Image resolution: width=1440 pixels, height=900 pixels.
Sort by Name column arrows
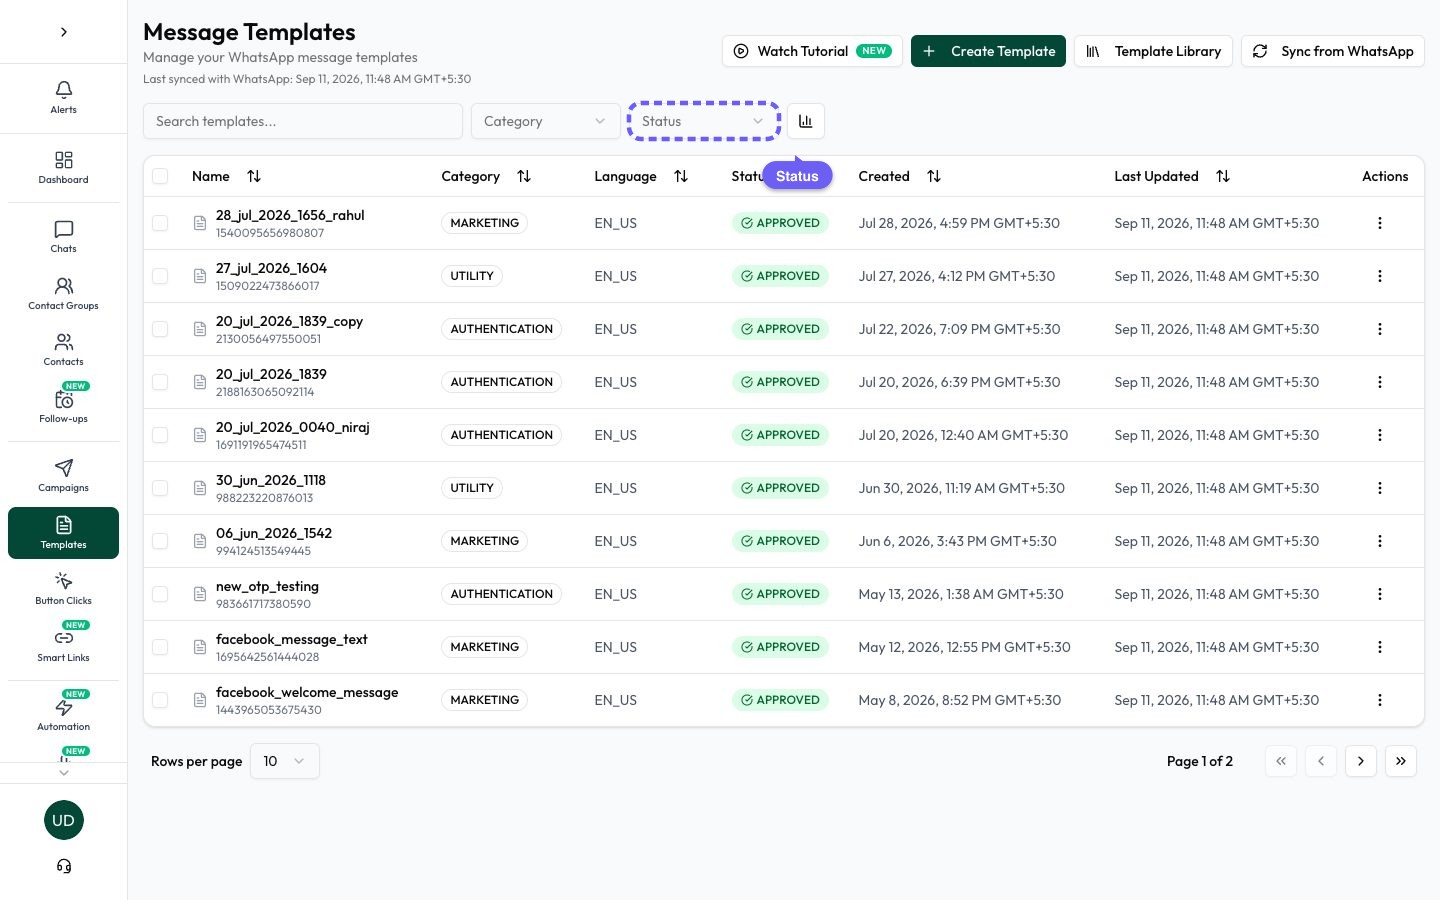tap(254, 176)
